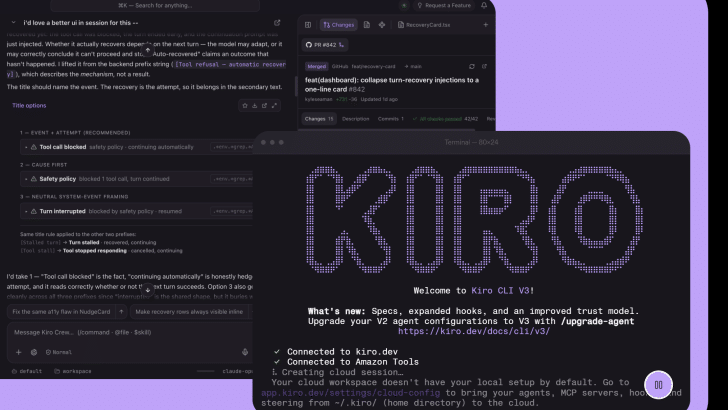This screenshot has width=728, height=410.
Task: Expand the Safety policy row
Action: tap(26, 179)
